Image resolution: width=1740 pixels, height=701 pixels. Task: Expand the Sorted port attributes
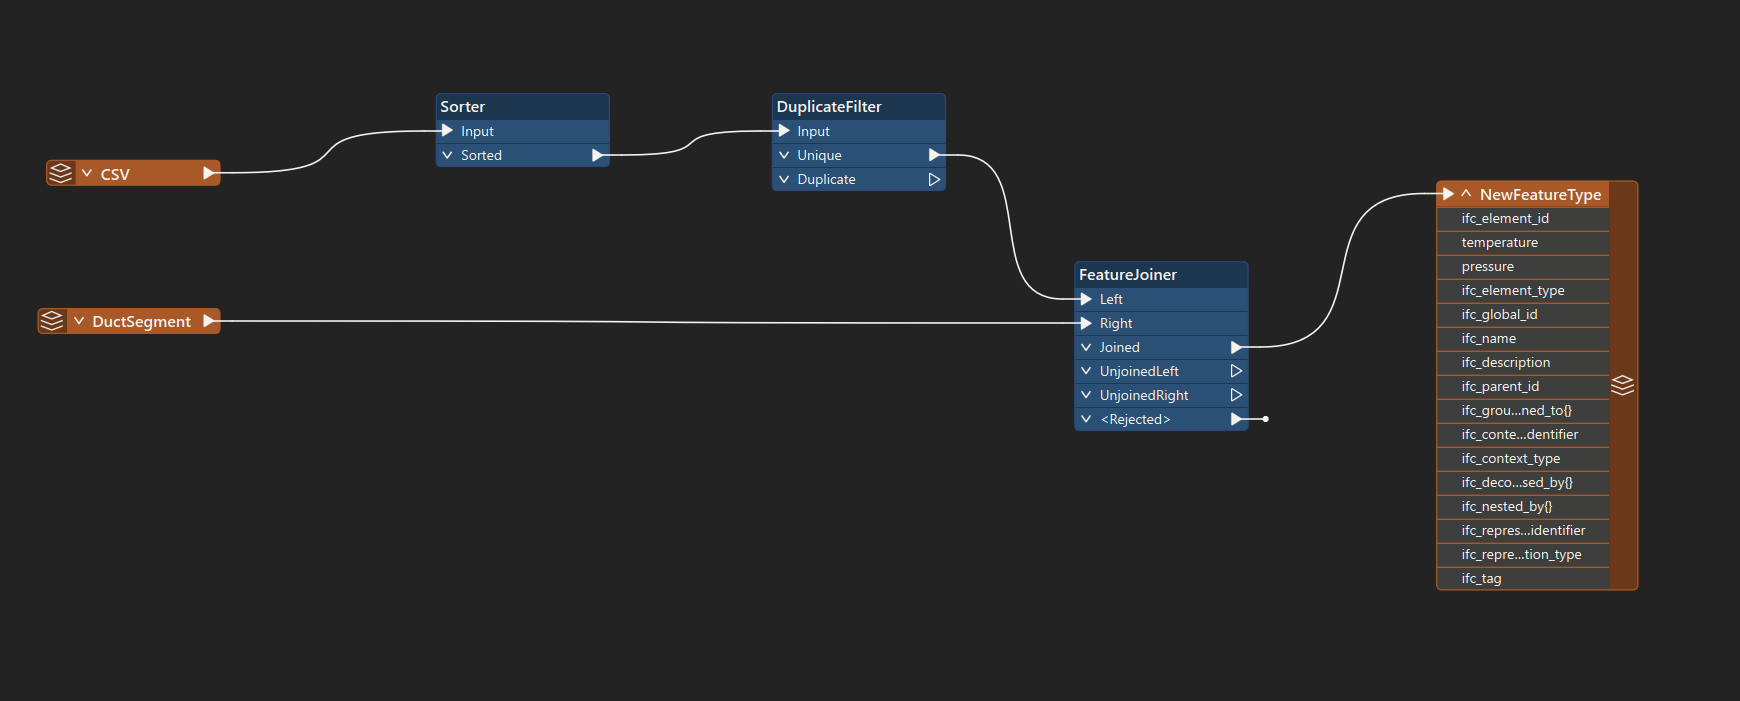tap(447, 155)
